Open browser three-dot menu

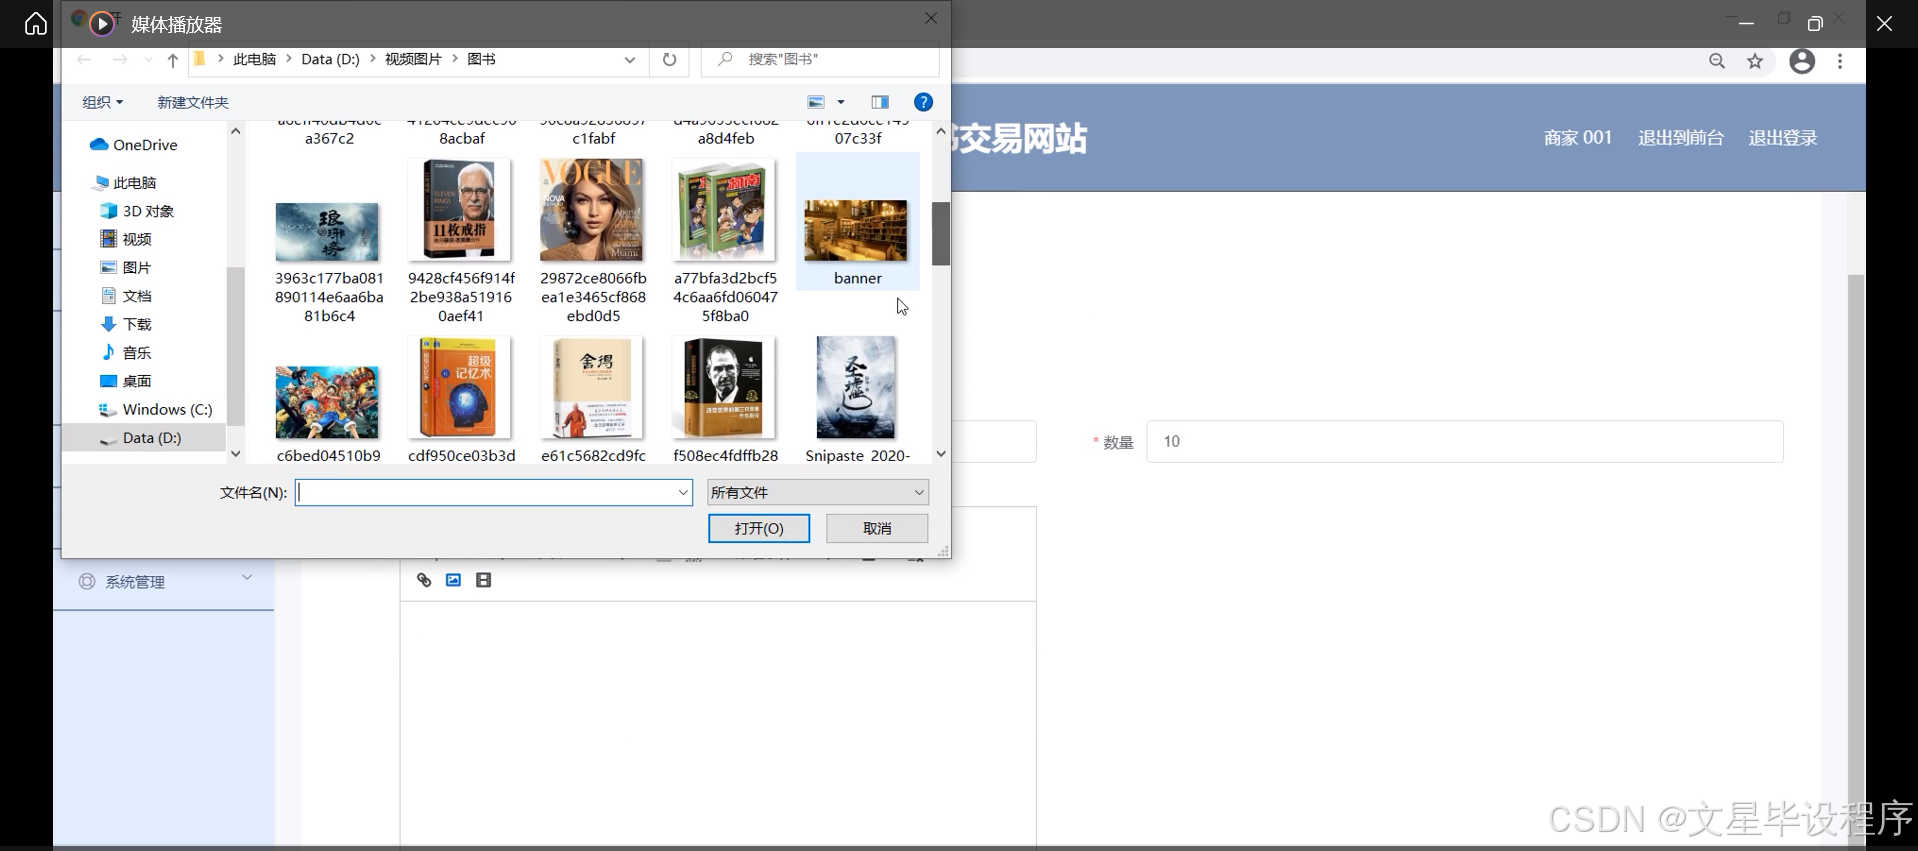click(1840, 61)
